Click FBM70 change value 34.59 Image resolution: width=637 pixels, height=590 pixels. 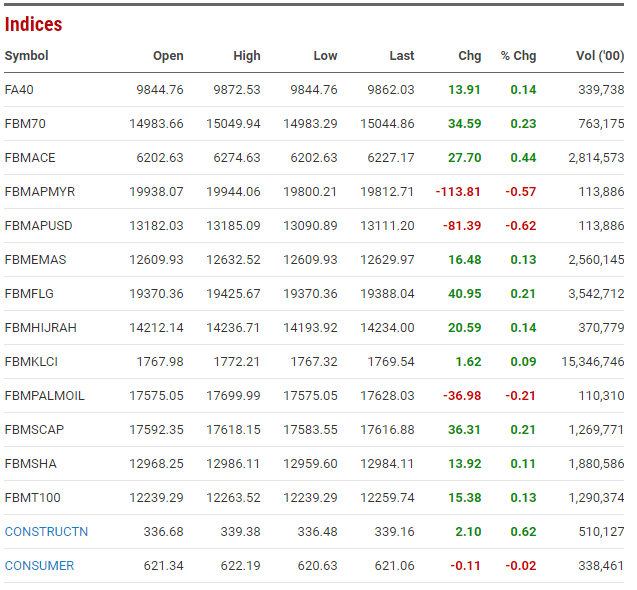pos(465,124)
